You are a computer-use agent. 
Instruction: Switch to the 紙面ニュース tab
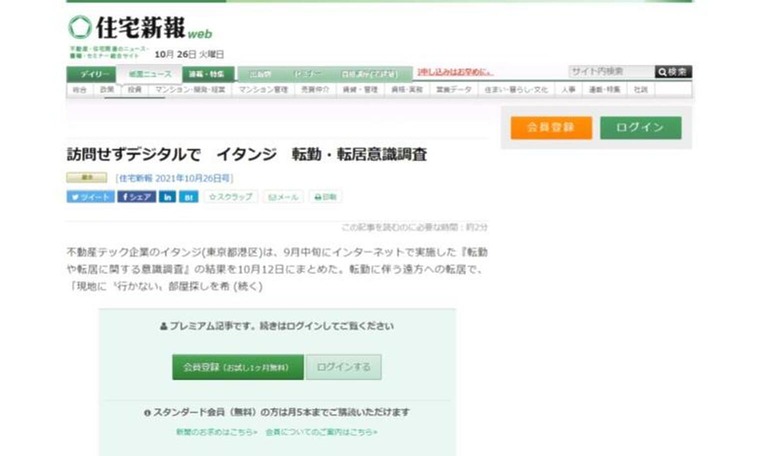click(143, 74)
